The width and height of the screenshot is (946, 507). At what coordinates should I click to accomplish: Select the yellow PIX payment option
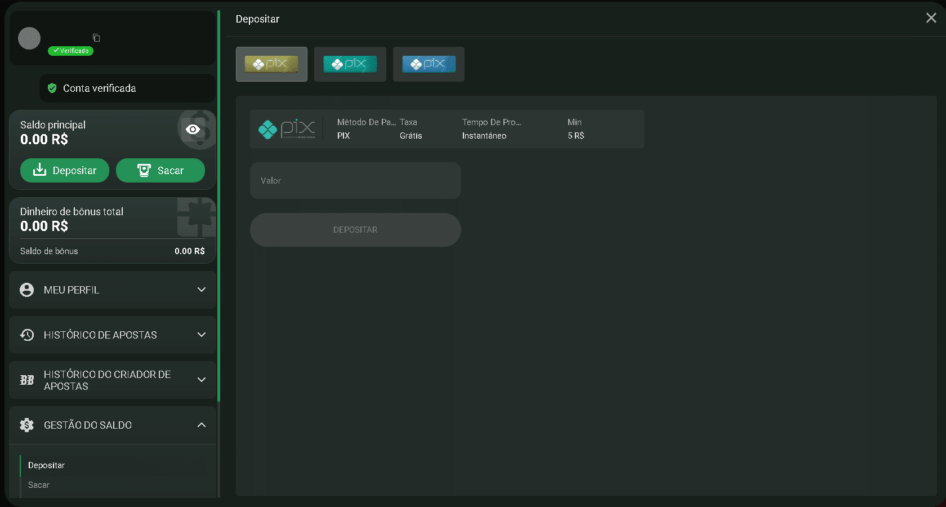[x=271, y=64]
